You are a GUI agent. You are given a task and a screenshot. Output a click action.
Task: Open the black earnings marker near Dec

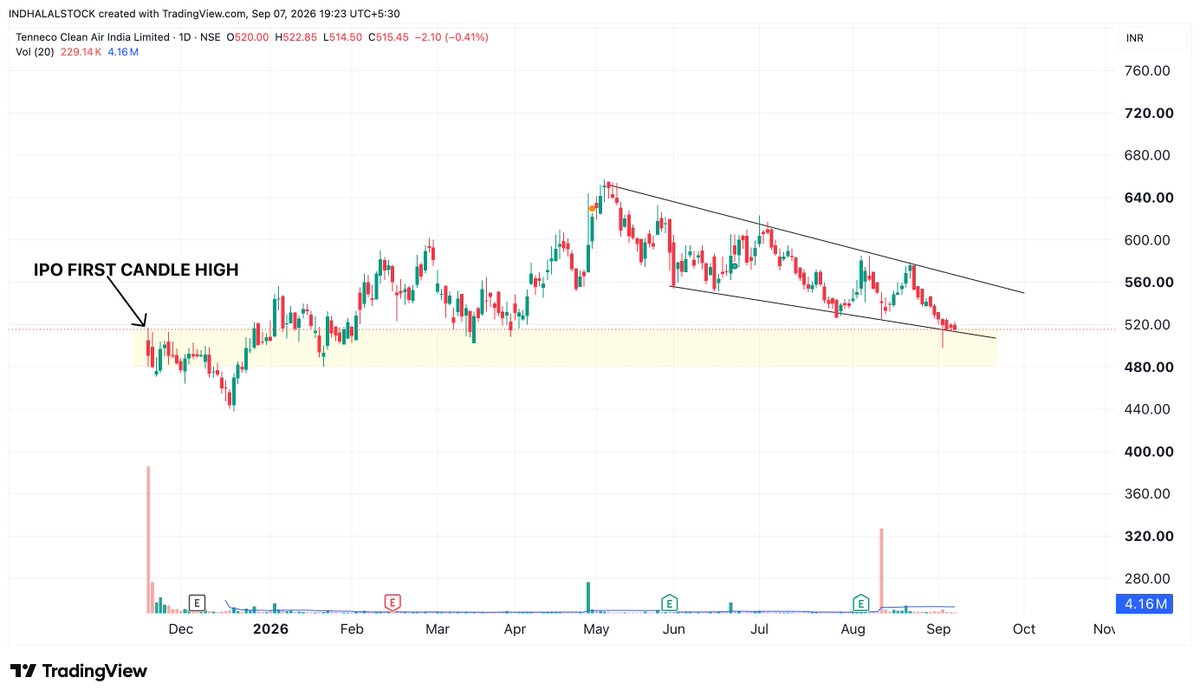(x=198, y=602)
